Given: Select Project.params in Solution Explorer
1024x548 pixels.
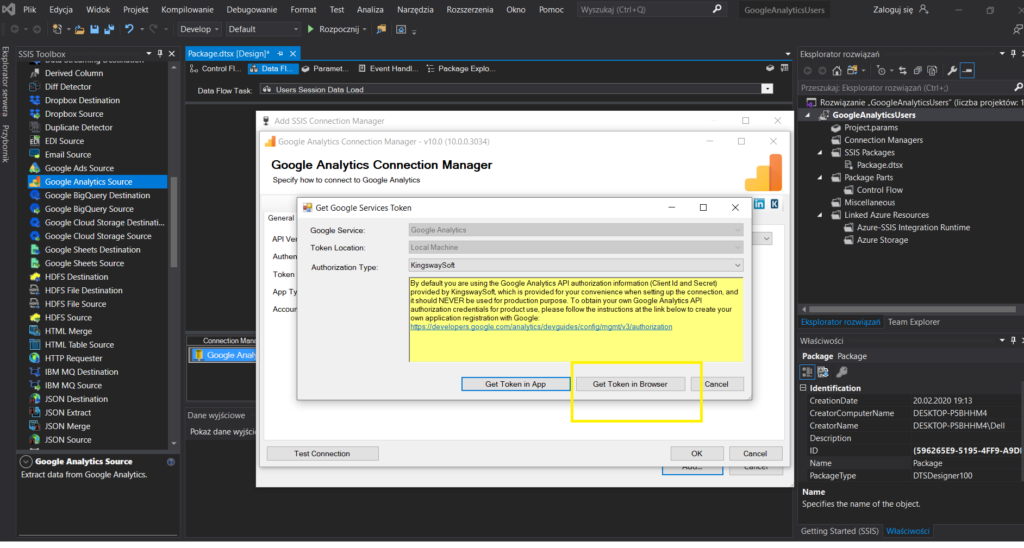Looking at the screenshot, I should point(871,128).
